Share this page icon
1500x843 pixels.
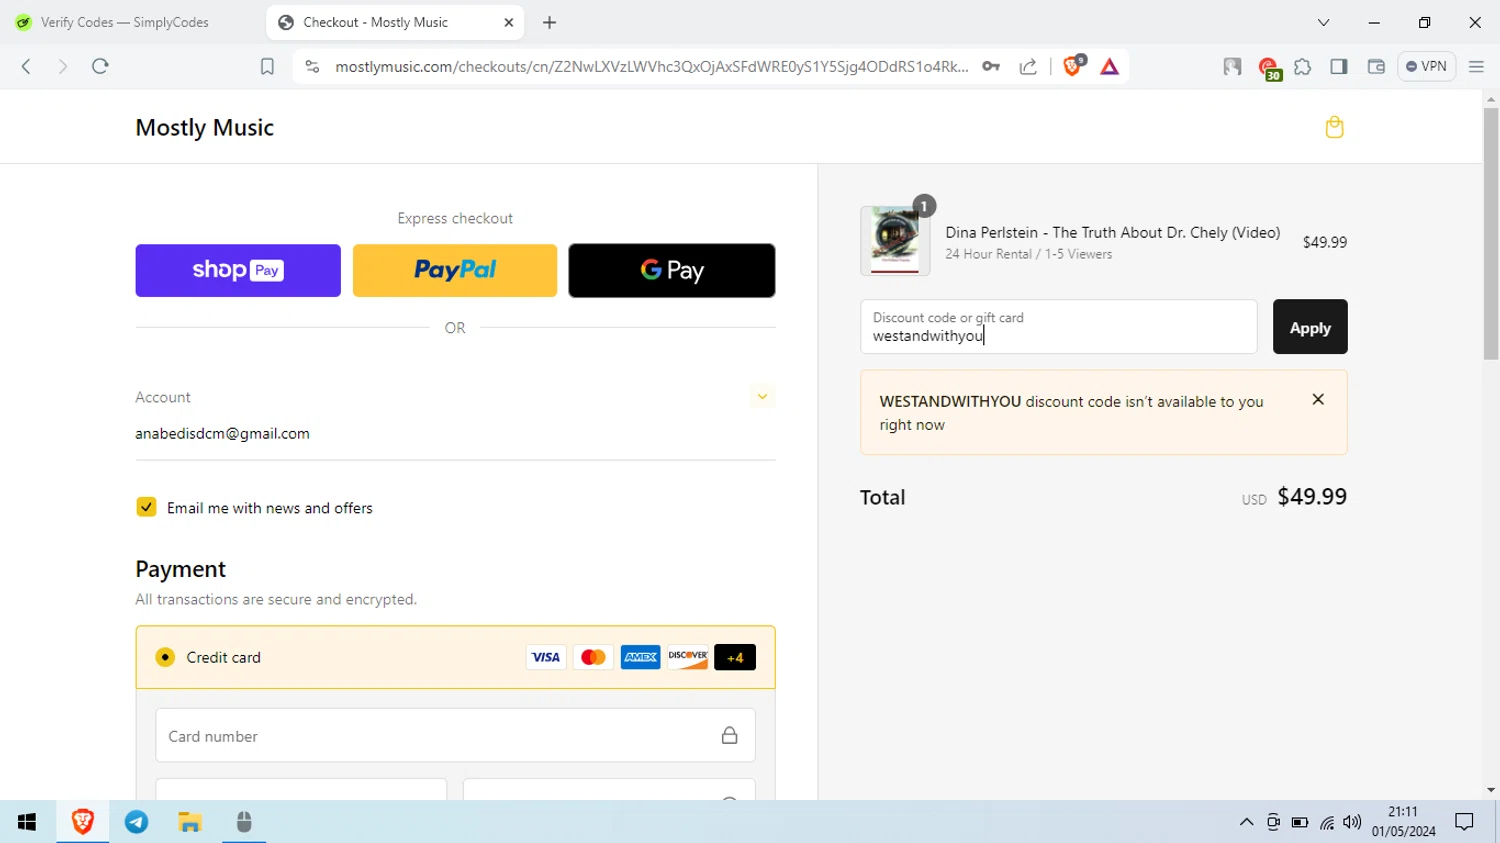[1028, 66]
